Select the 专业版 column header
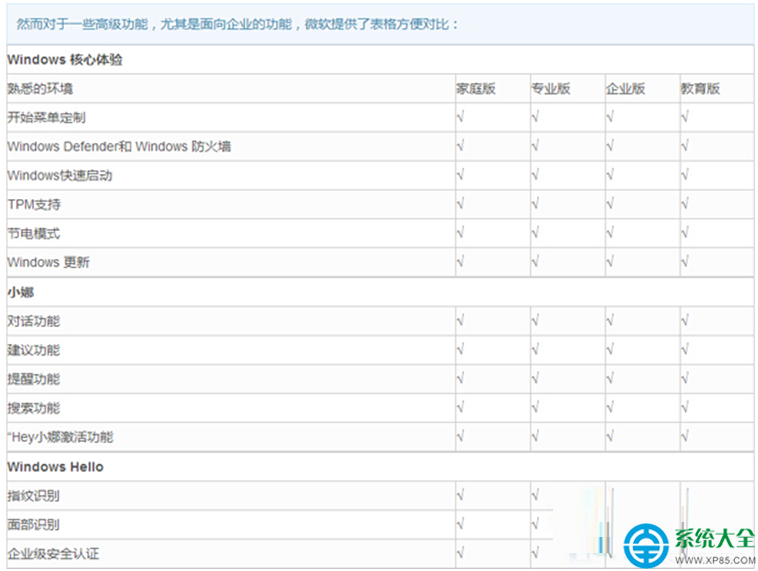The width and height of the screenshot is (758, 571). 551,88
